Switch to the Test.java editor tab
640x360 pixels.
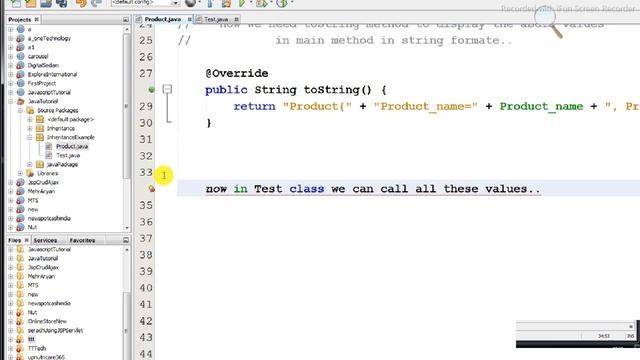coord(216,19)
